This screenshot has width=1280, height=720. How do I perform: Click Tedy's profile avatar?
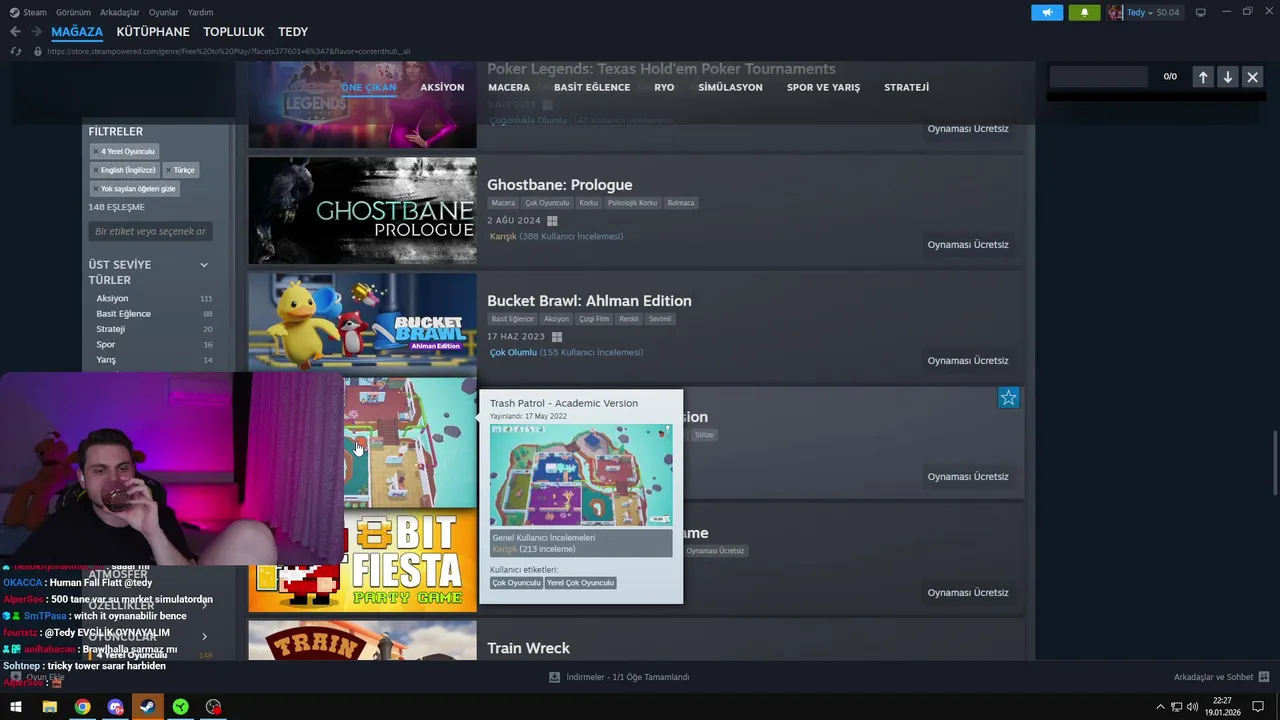(x=1115, y=12)
